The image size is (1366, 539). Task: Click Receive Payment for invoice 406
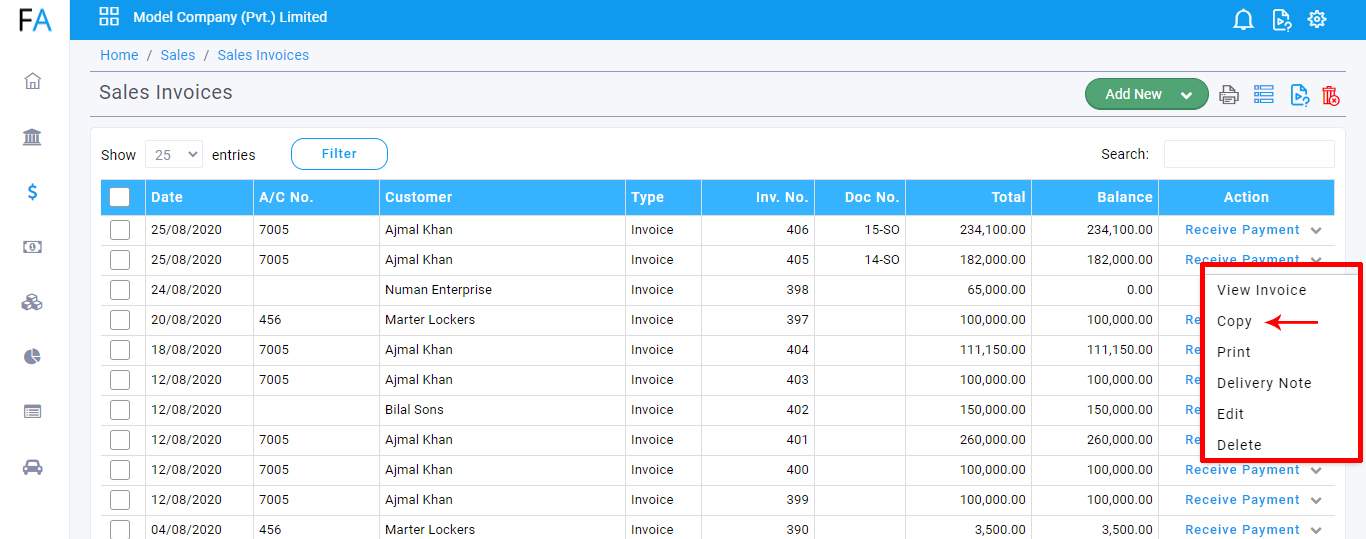coord(1242,230)
